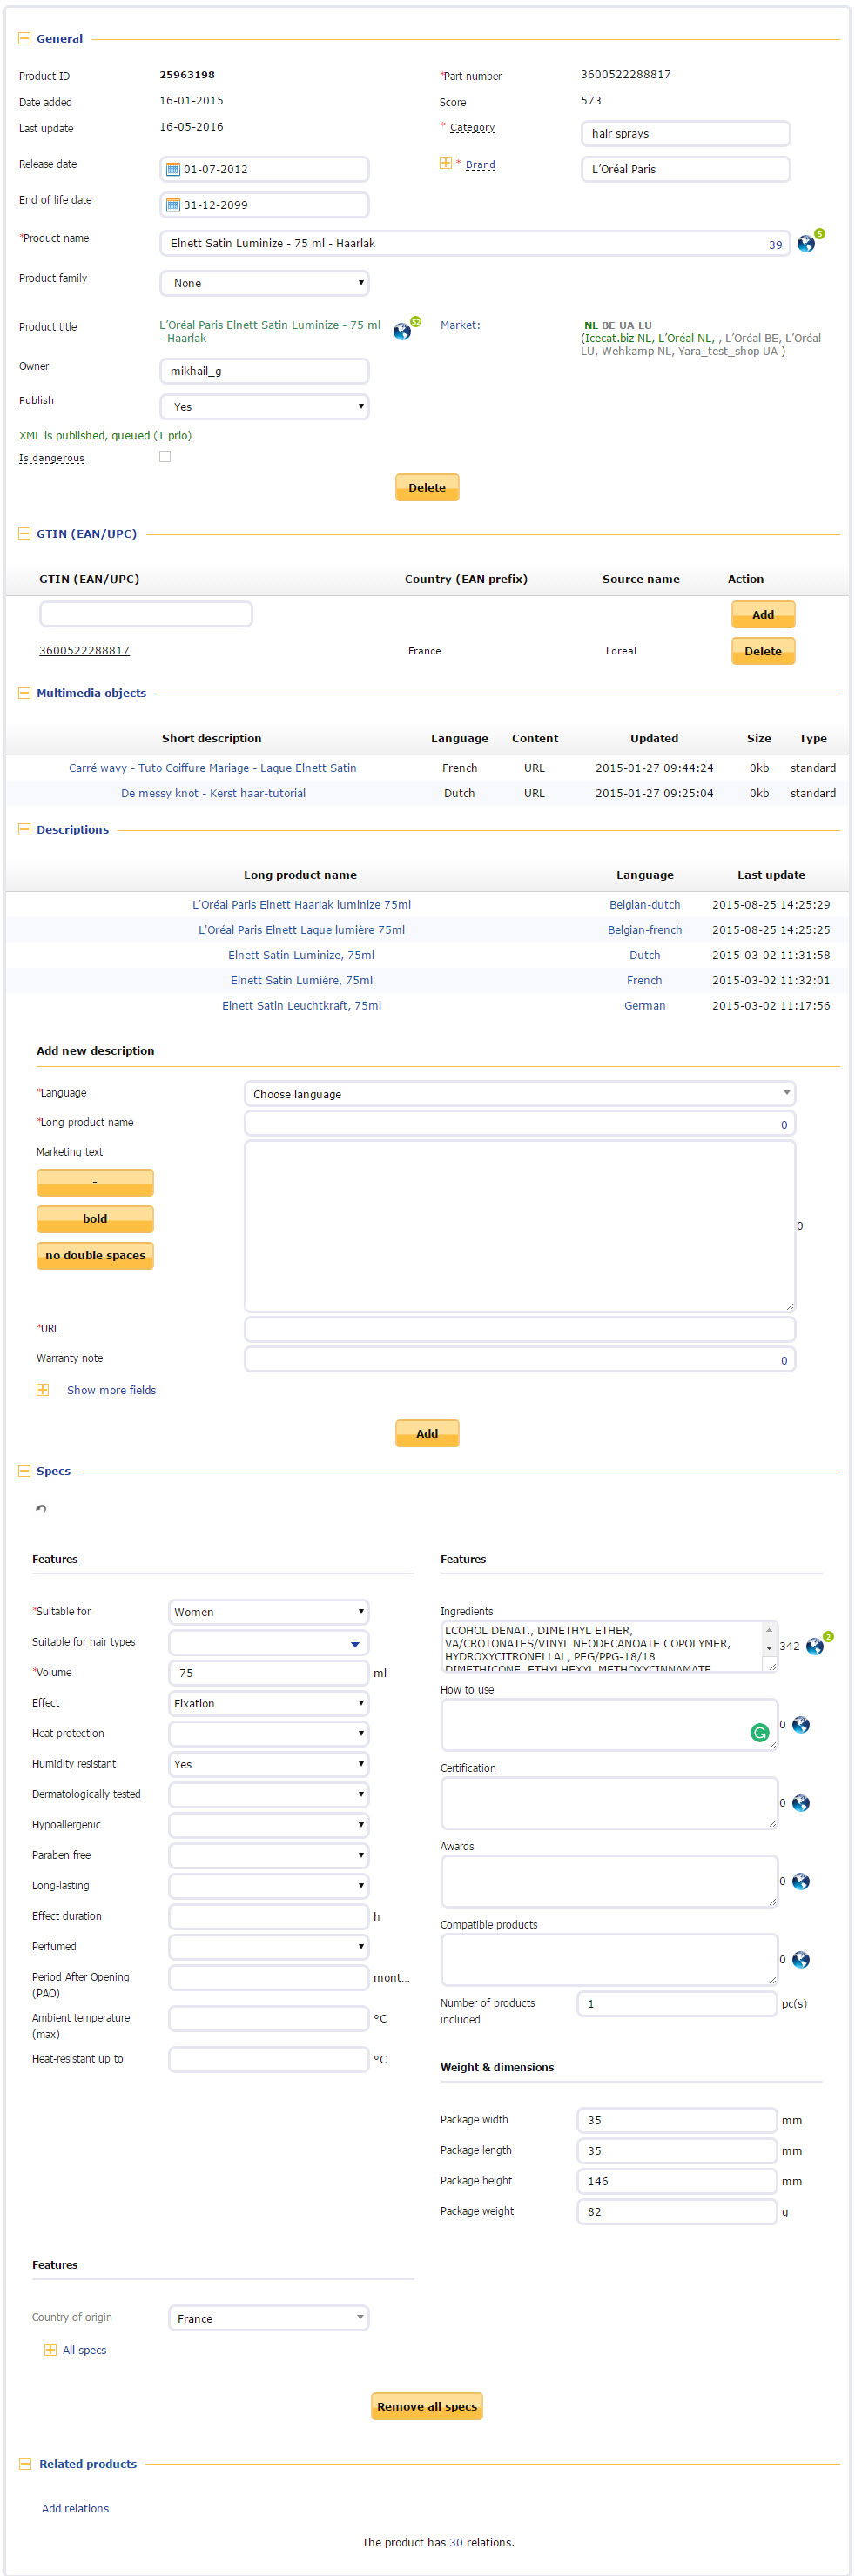Open the Publish dropdown

(x=265, y=407)
